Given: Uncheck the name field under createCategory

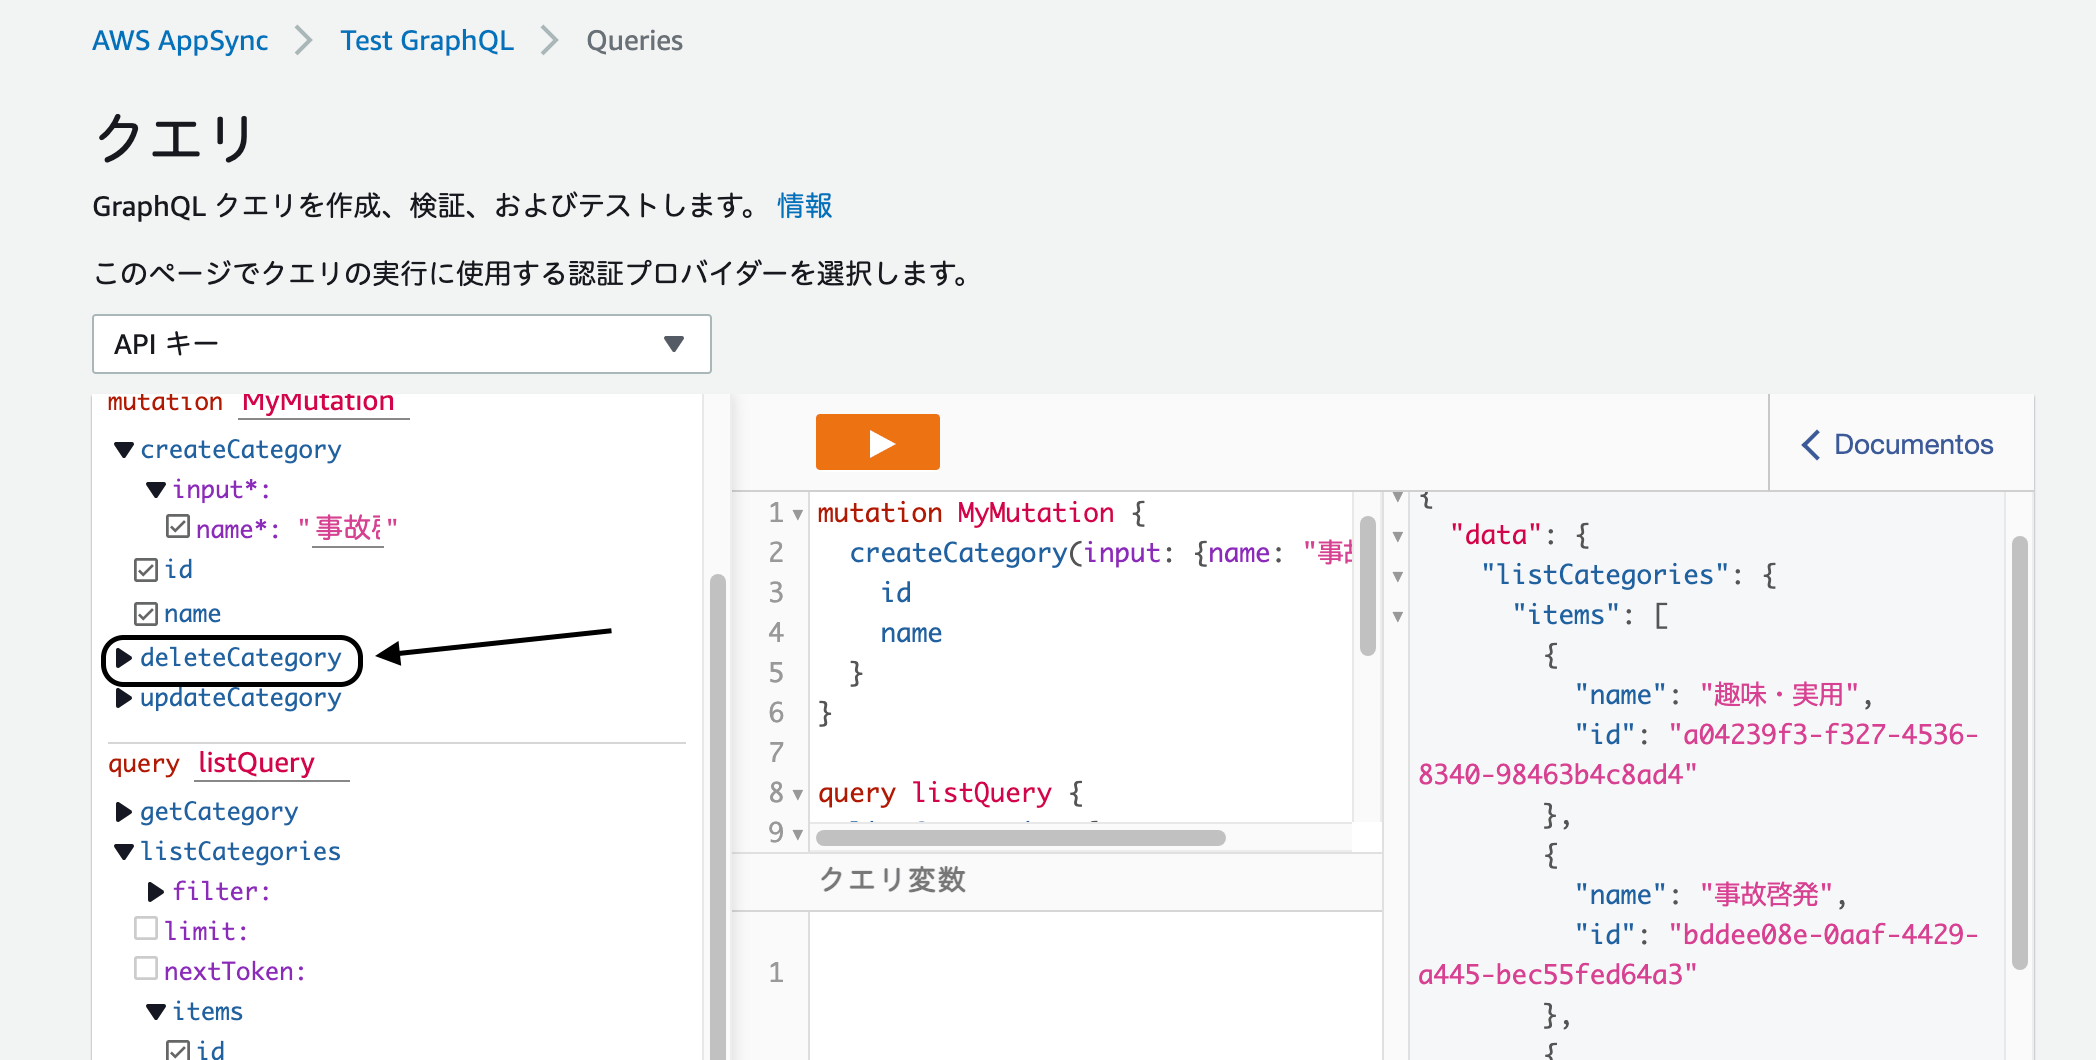Looking at the screenshot, I should click(x=146, y=614).
